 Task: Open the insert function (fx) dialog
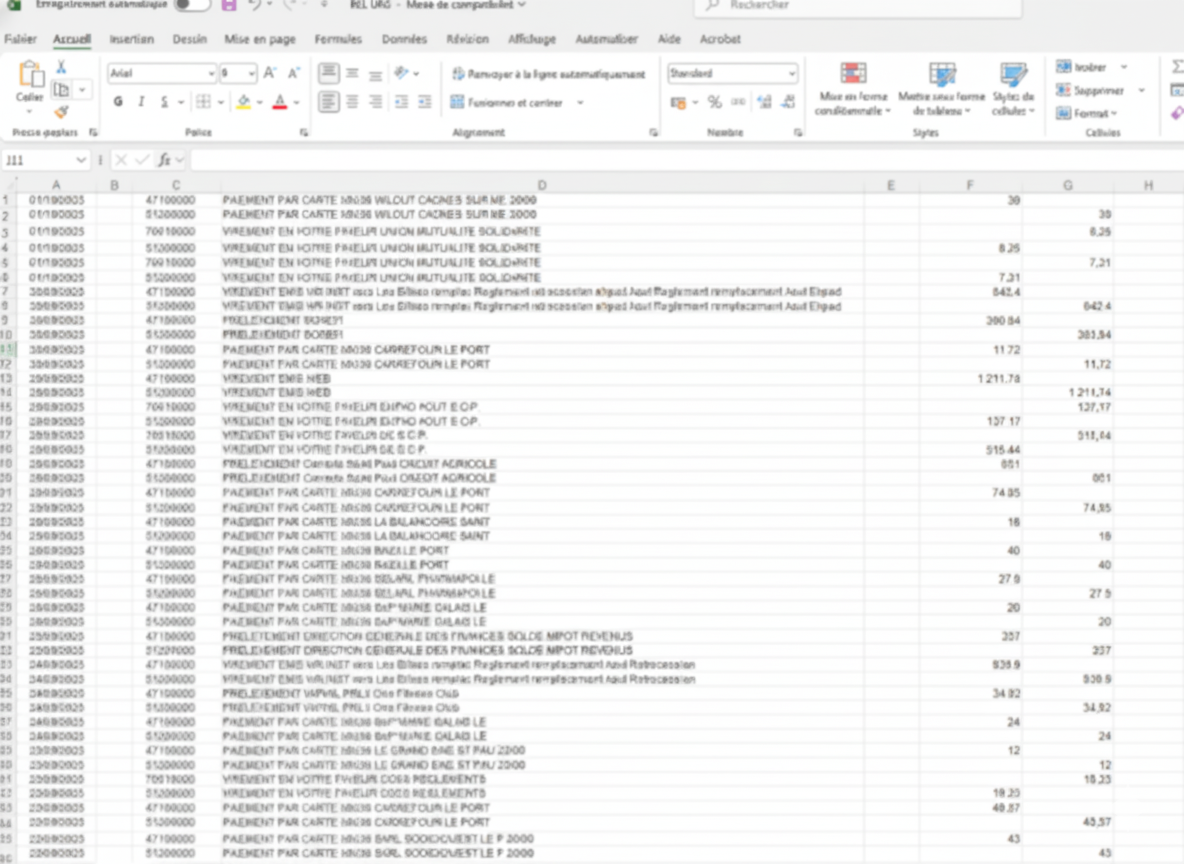click(164, 160)
